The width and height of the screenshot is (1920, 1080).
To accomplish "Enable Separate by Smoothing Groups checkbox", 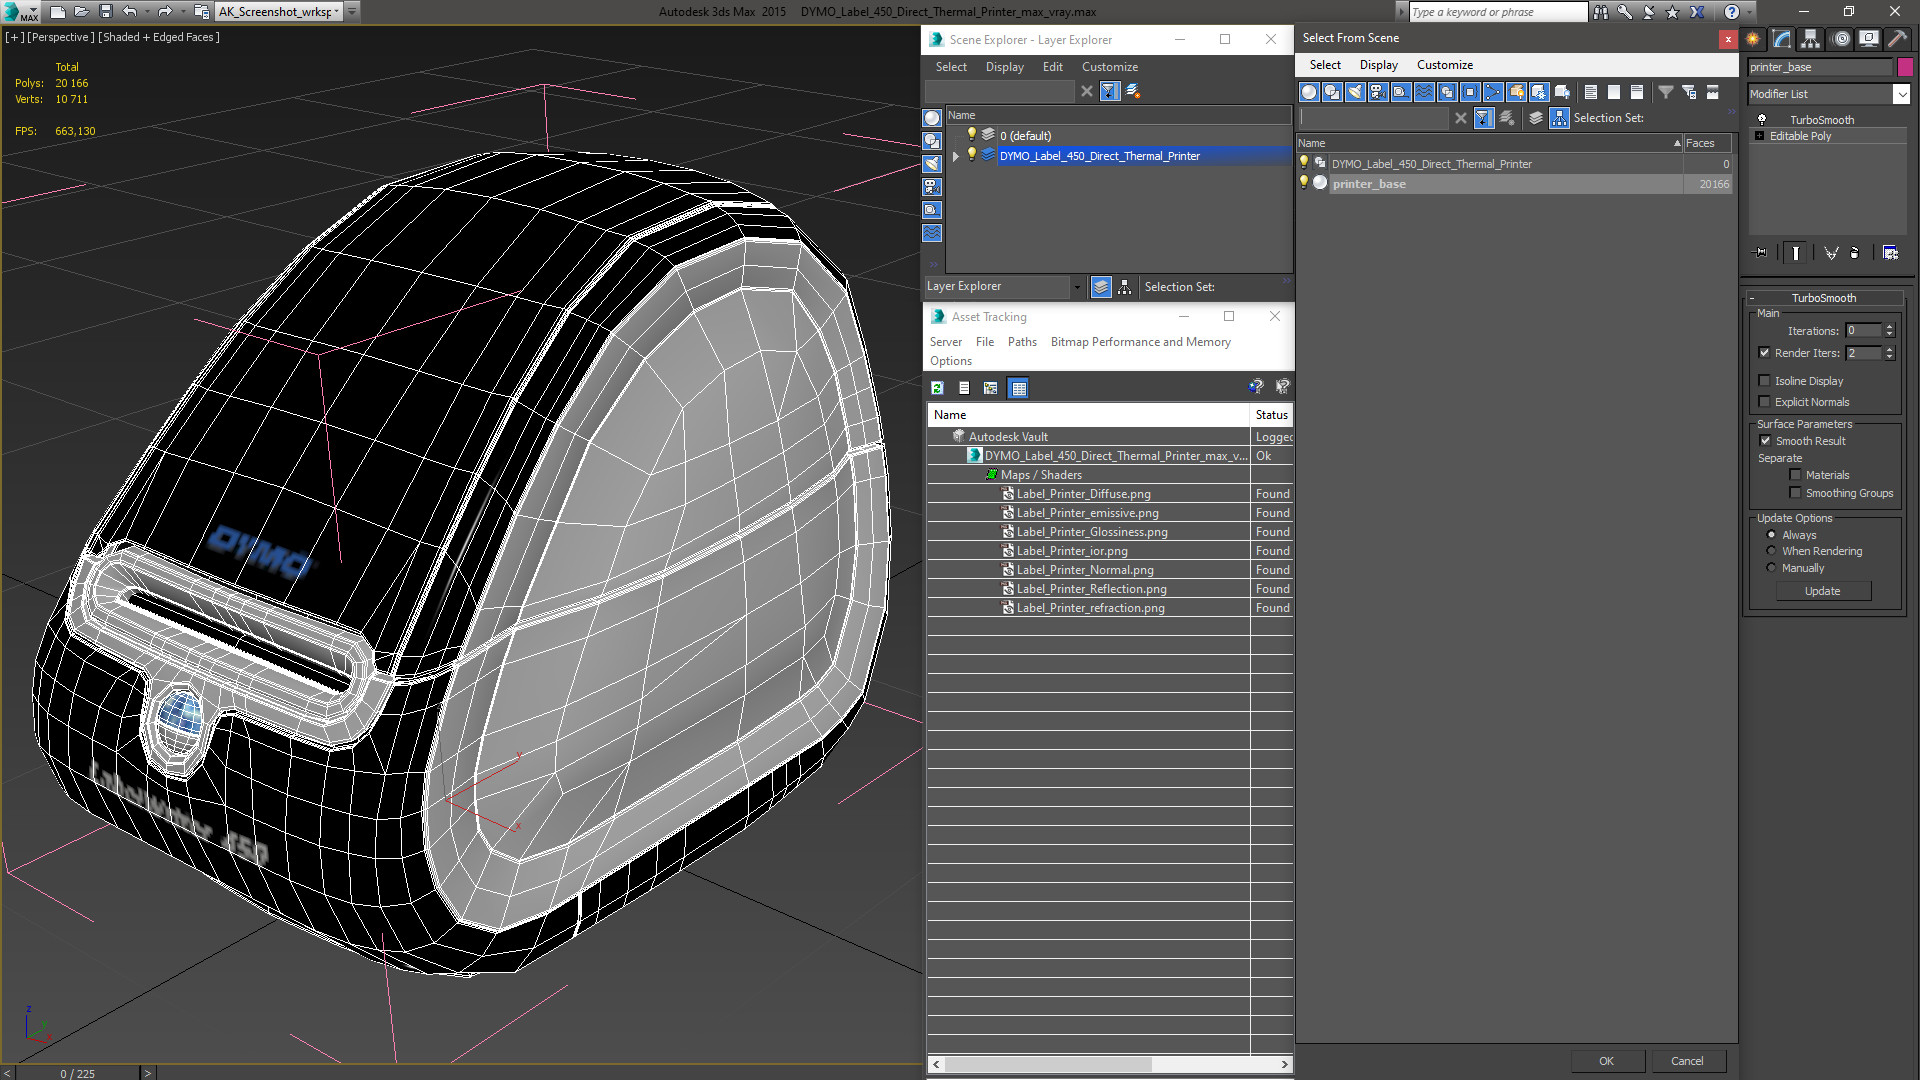I will tap(1795, 493).
